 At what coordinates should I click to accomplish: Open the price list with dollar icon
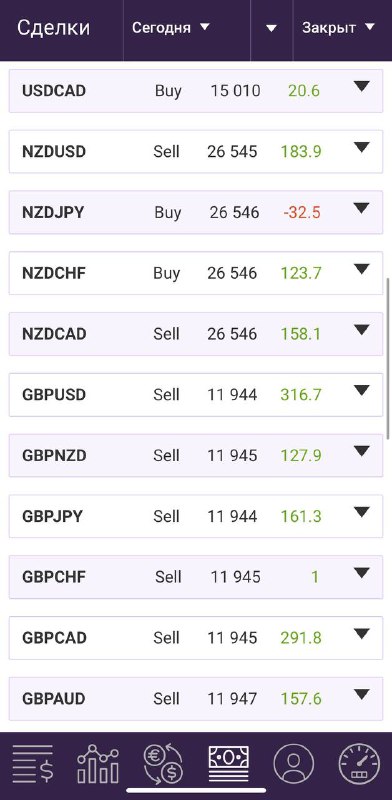[33, 764]
